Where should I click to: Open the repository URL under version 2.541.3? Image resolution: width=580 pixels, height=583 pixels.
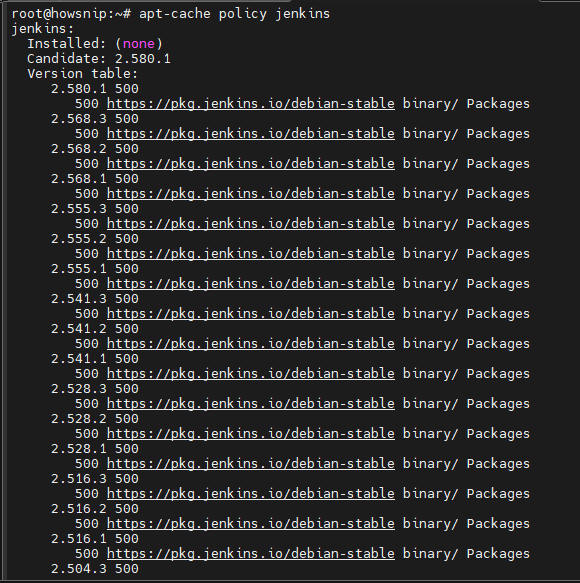pos(251,314)
